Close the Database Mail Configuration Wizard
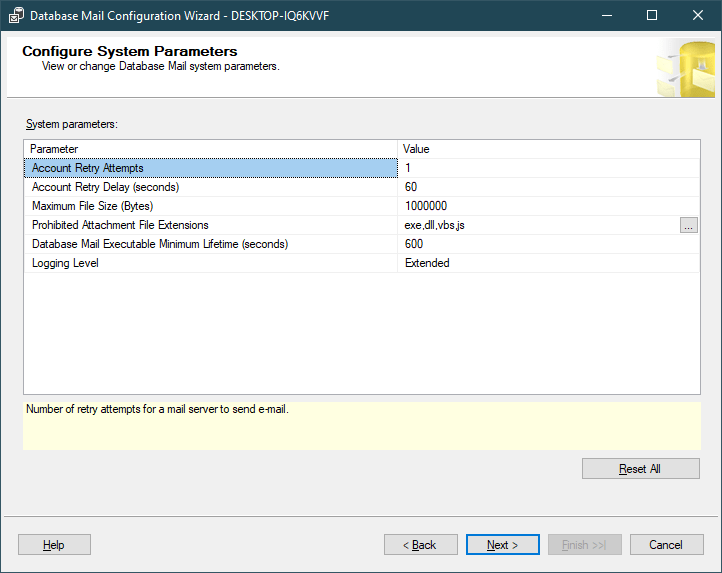 coord(698,15)
